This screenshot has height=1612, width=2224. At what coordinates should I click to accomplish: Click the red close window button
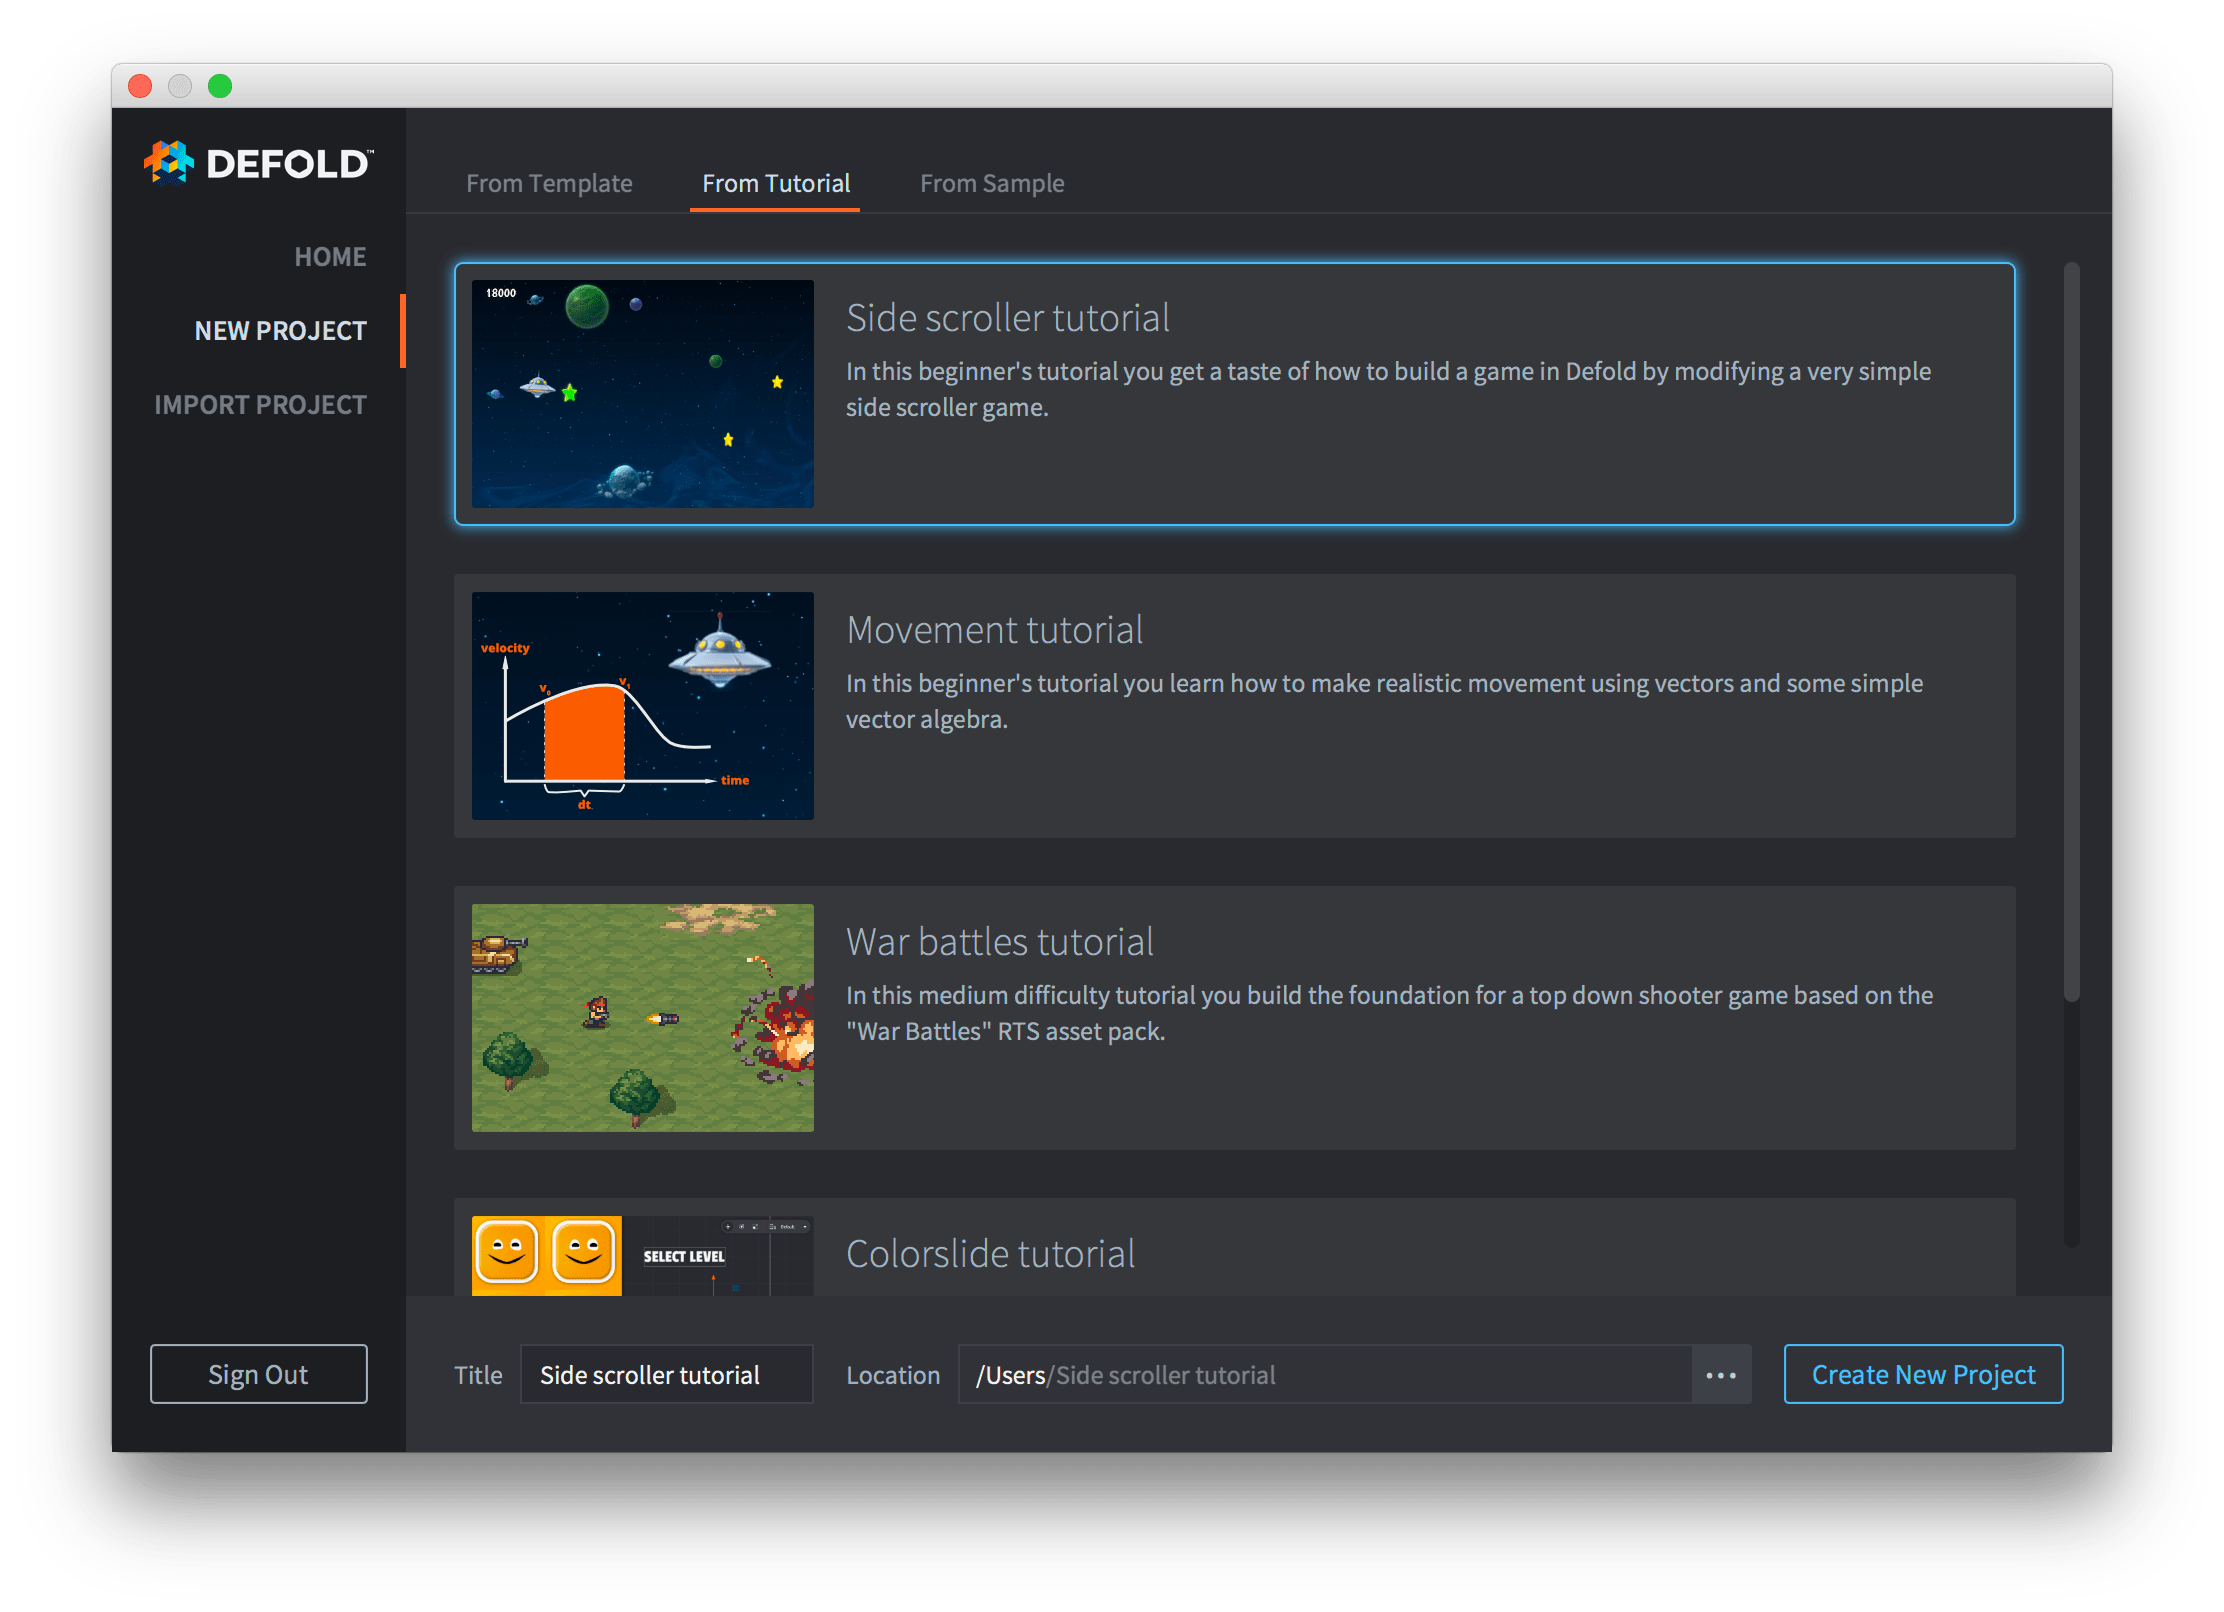(x=140, y=87)
